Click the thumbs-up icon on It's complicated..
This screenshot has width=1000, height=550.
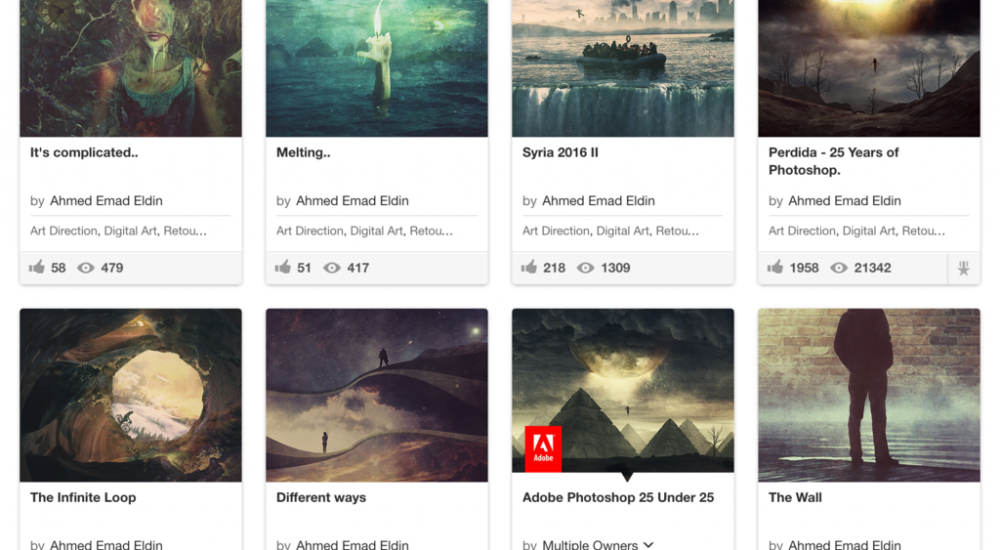[x=37, y=267]
